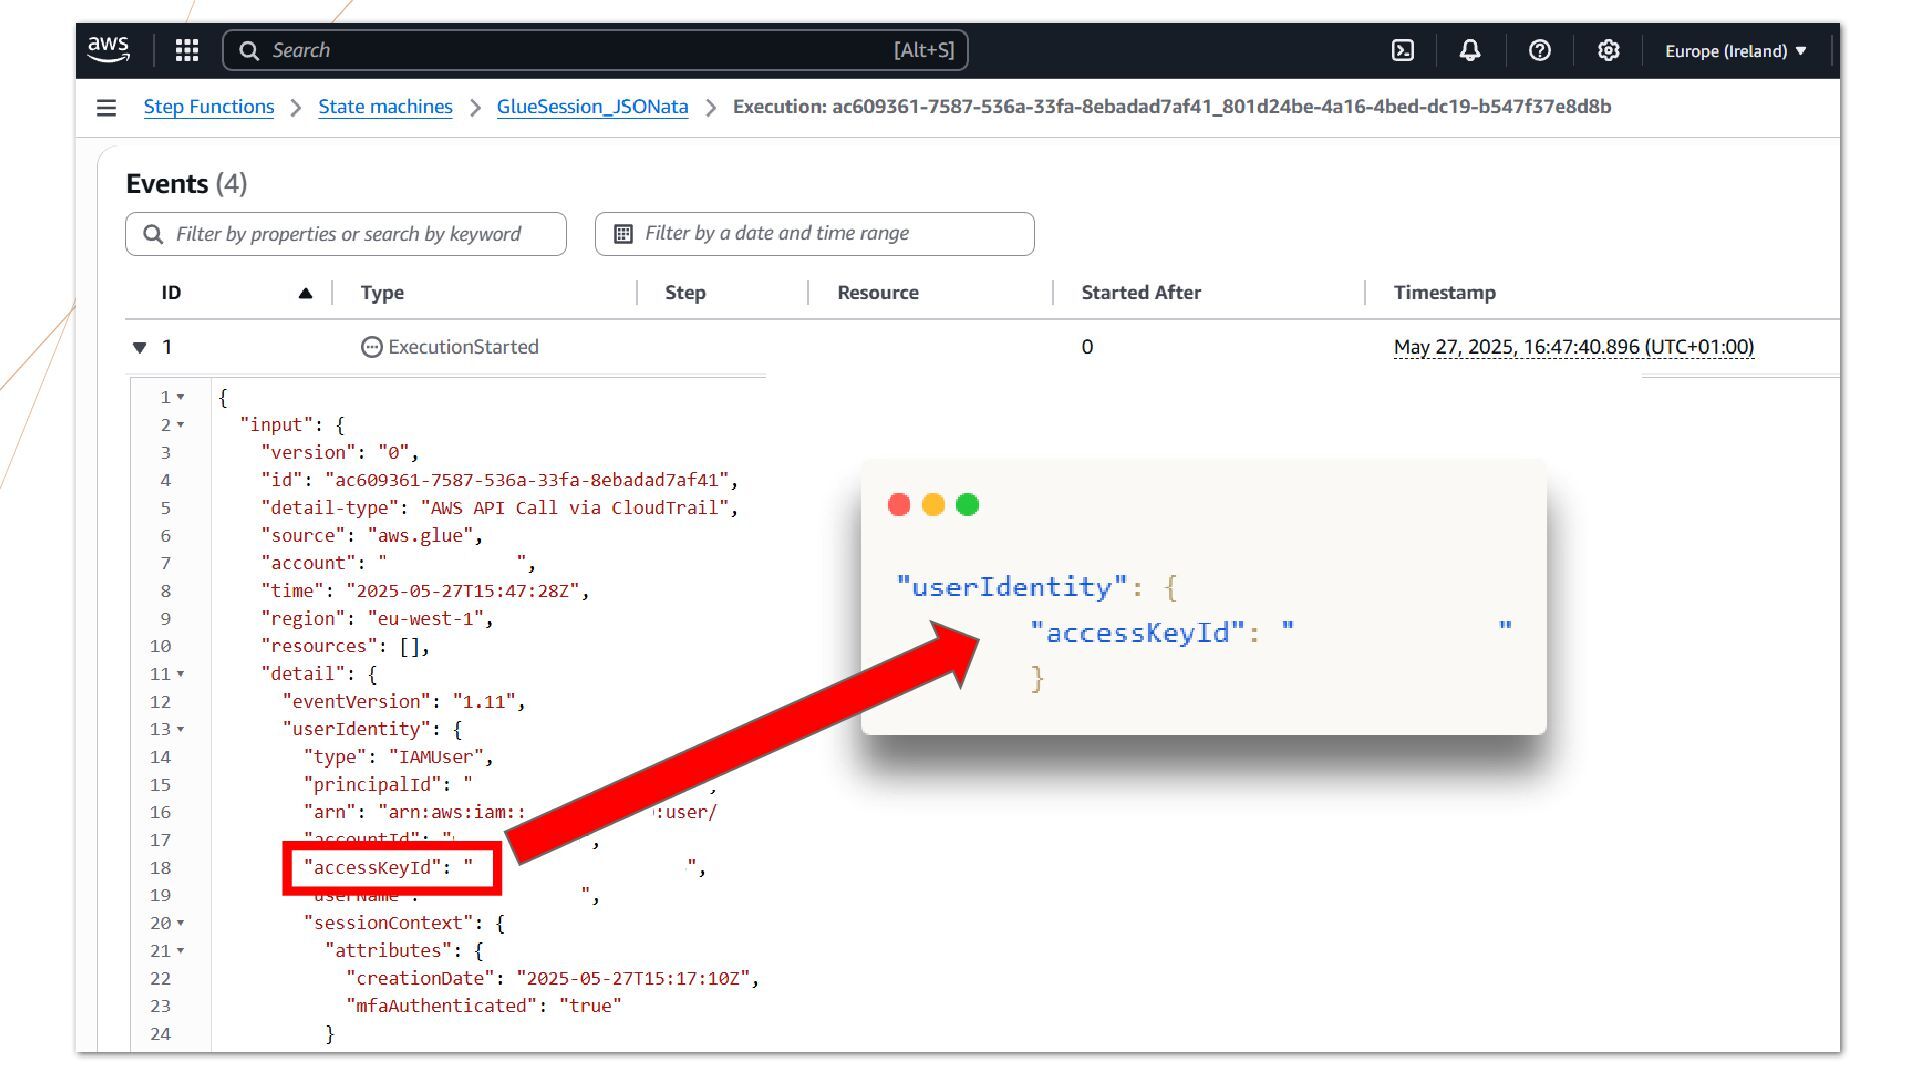Click the Events (4) heading
The width and height of the screenshot is (1920, 1080).
[187, 184]
